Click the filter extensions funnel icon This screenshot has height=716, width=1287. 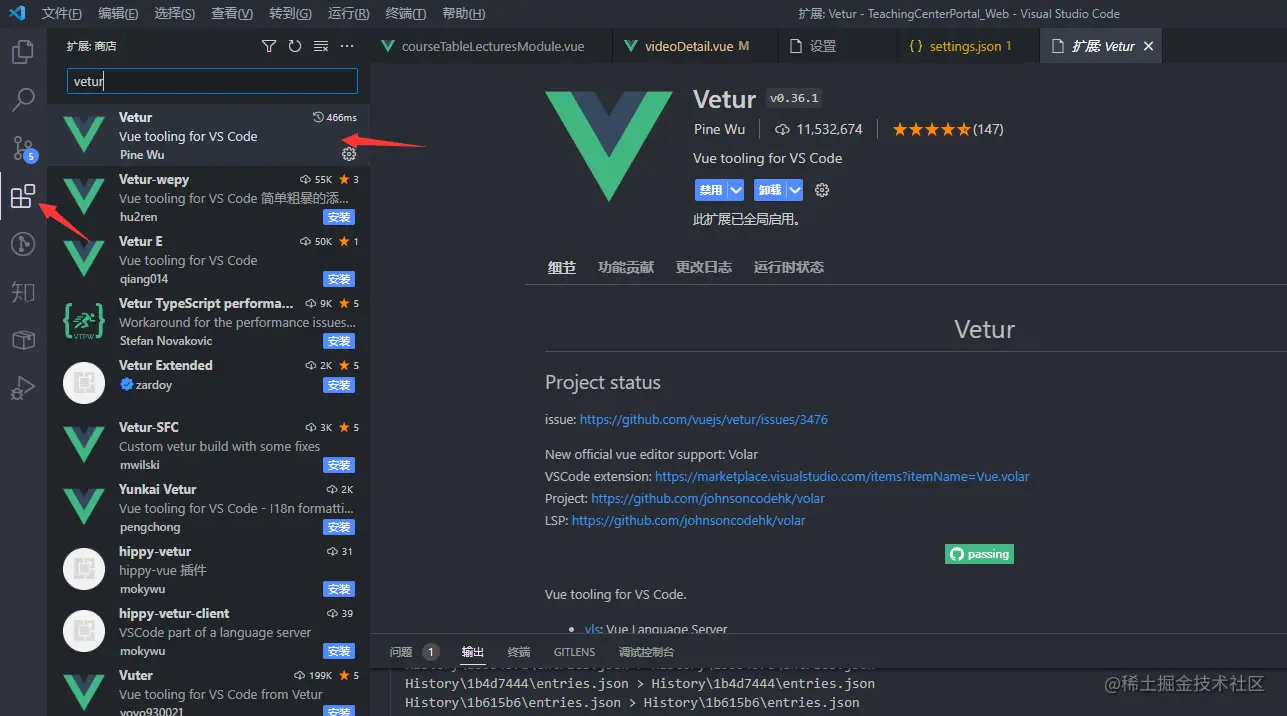(x=269, y=46)
